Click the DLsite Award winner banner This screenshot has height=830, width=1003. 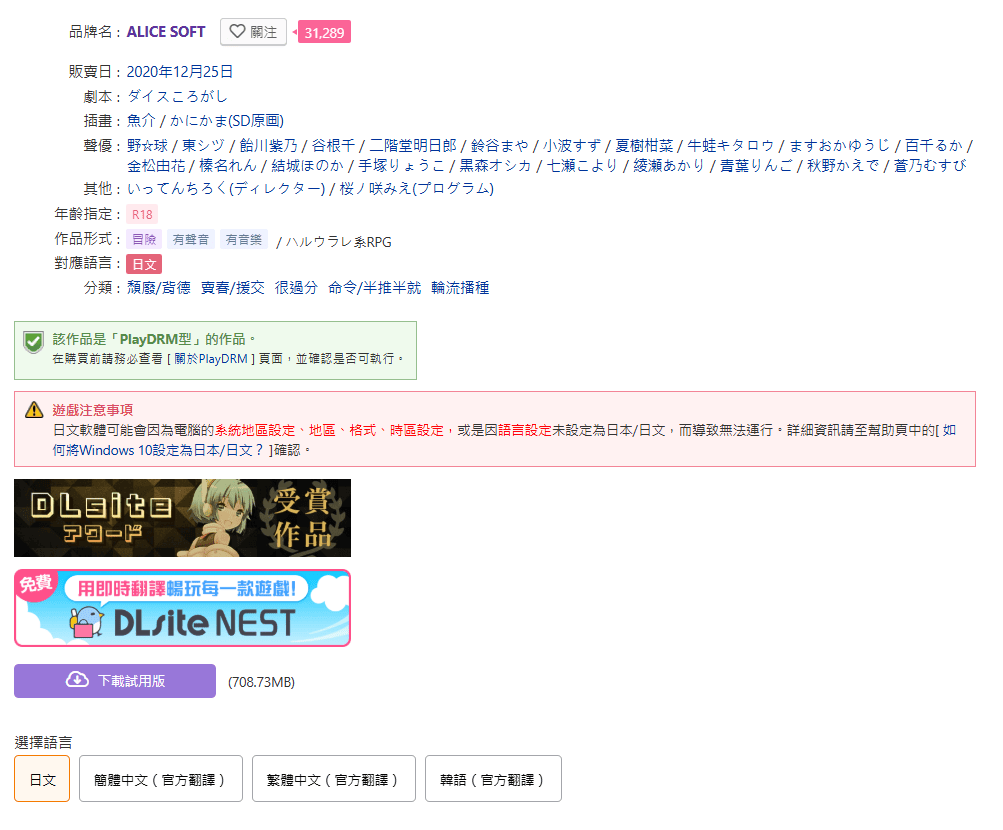pos(182,517)
